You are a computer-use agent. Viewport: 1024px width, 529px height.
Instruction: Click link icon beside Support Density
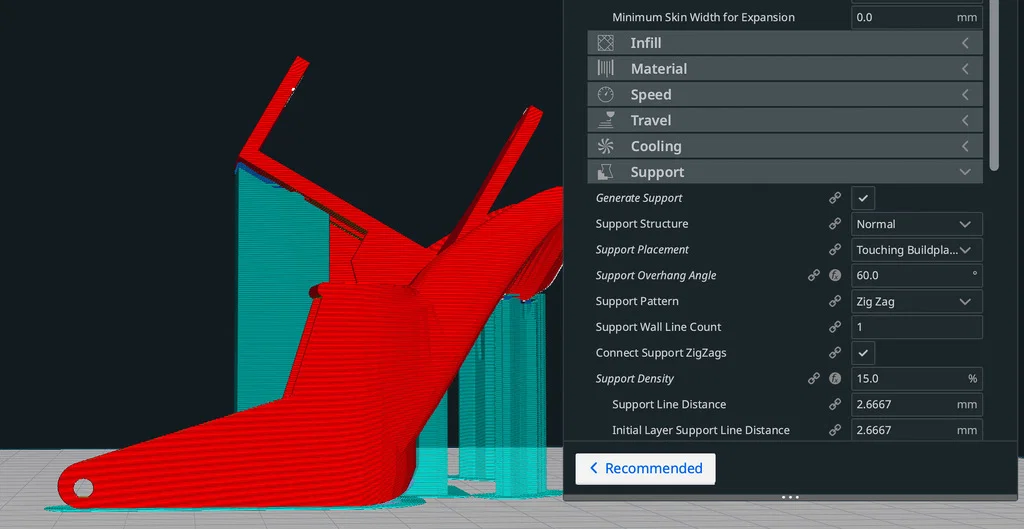point(814,379)
